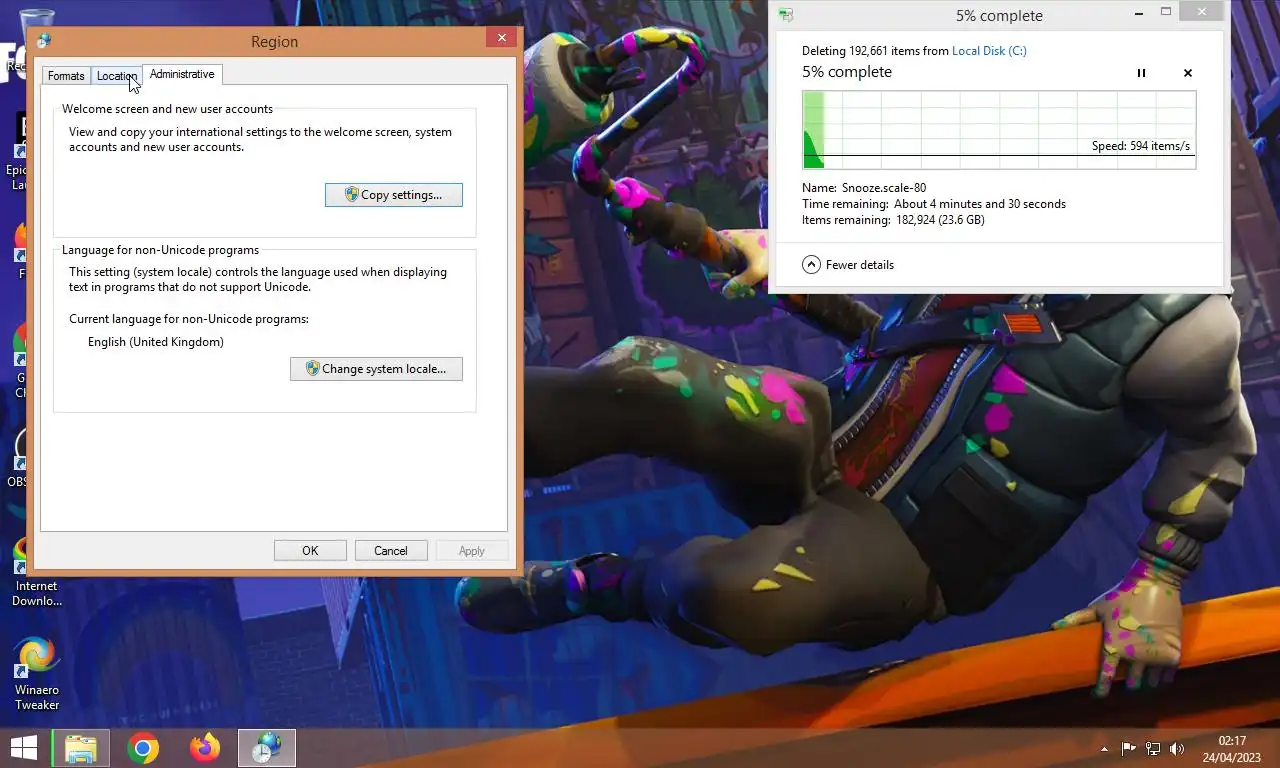Image resolution: width=1280 pixels, height=768 pixels.
Task: Click 'Items remaining: 182,924 (23.6 GB)'
Action: [x=893, y=220]
